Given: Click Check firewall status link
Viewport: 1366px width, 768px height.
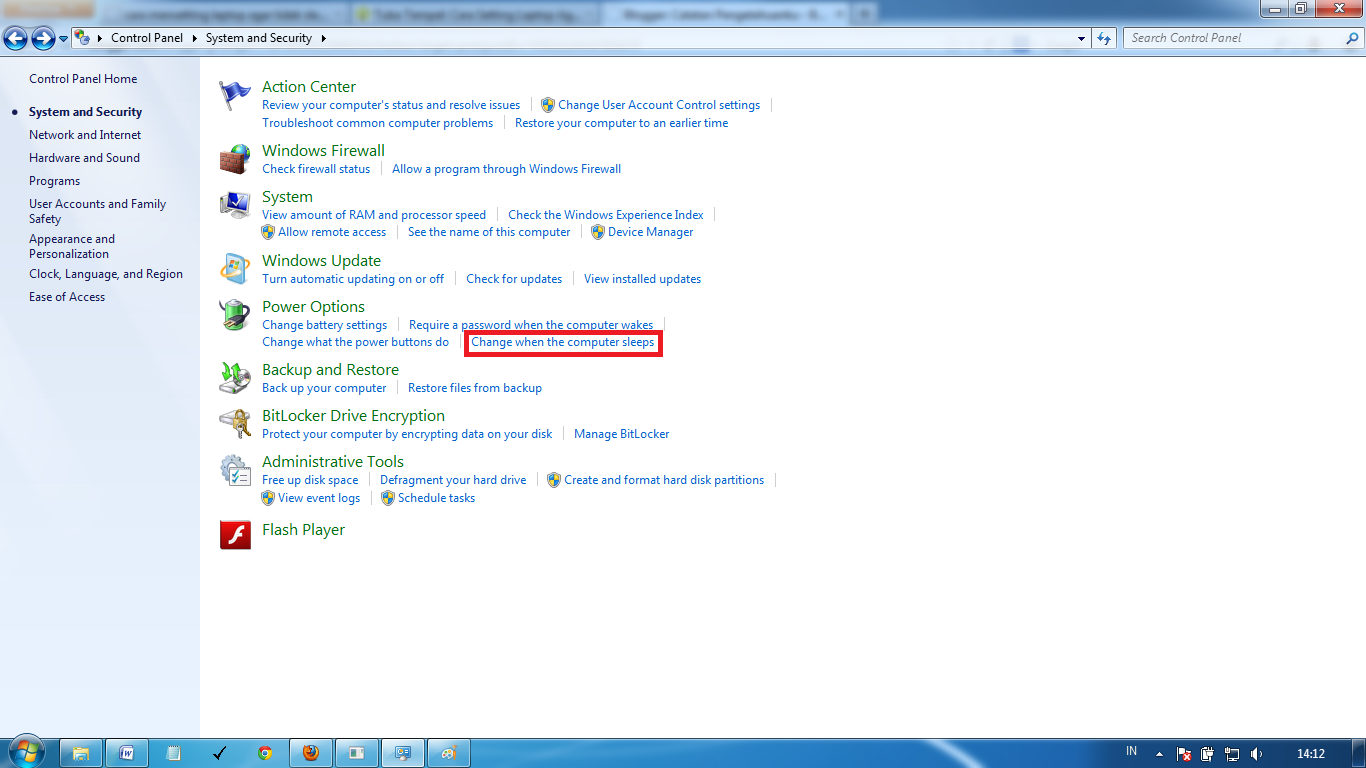Looking at the screenshot, I should (x=316, y=169).
